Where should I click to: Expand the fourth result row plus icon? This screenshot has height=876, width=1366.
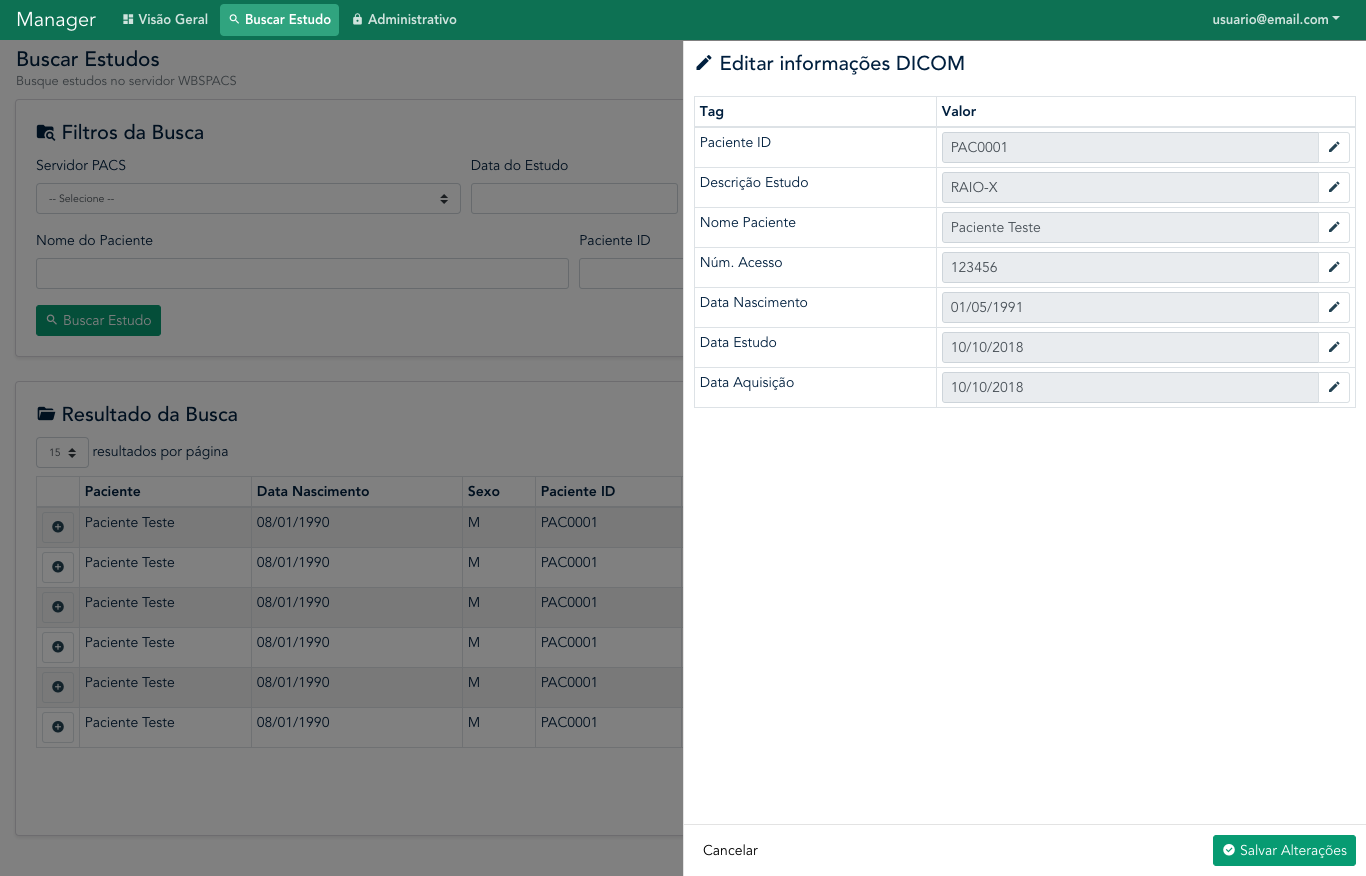point(57,647)
